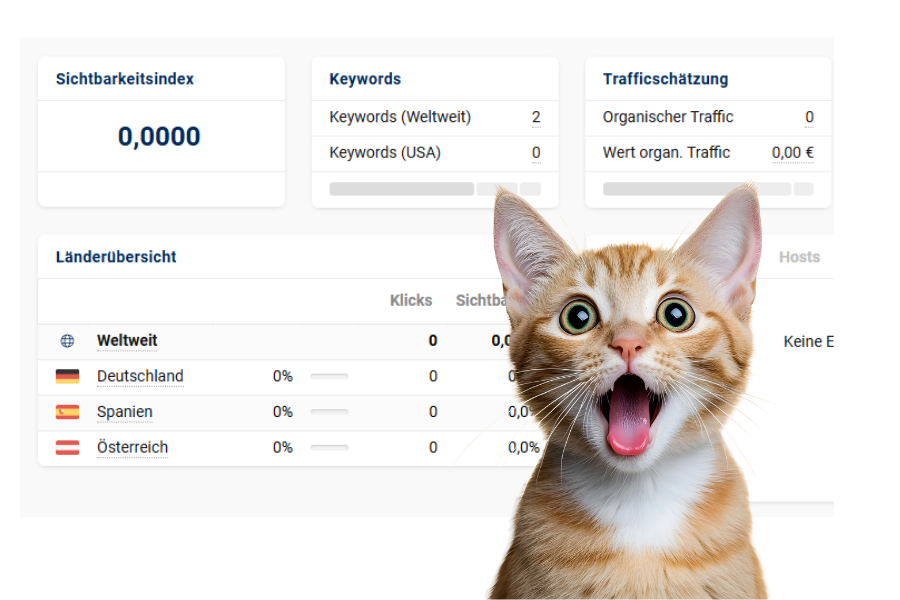Click the Deutschland flag icon

[67, 377]
